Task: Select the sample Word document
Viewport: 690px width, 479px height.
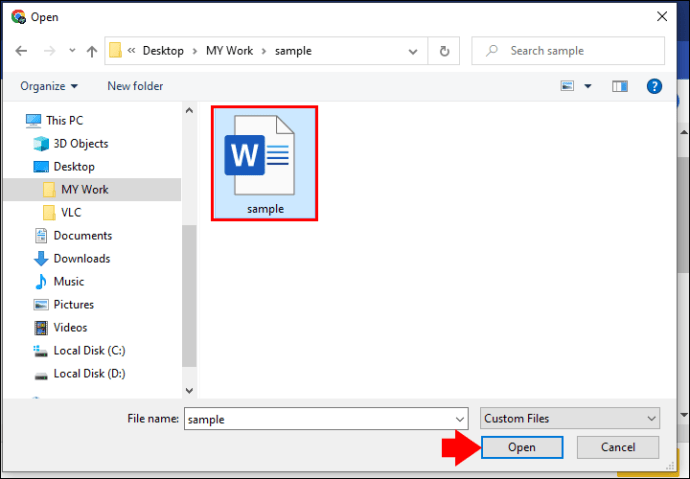Action: 264,164
